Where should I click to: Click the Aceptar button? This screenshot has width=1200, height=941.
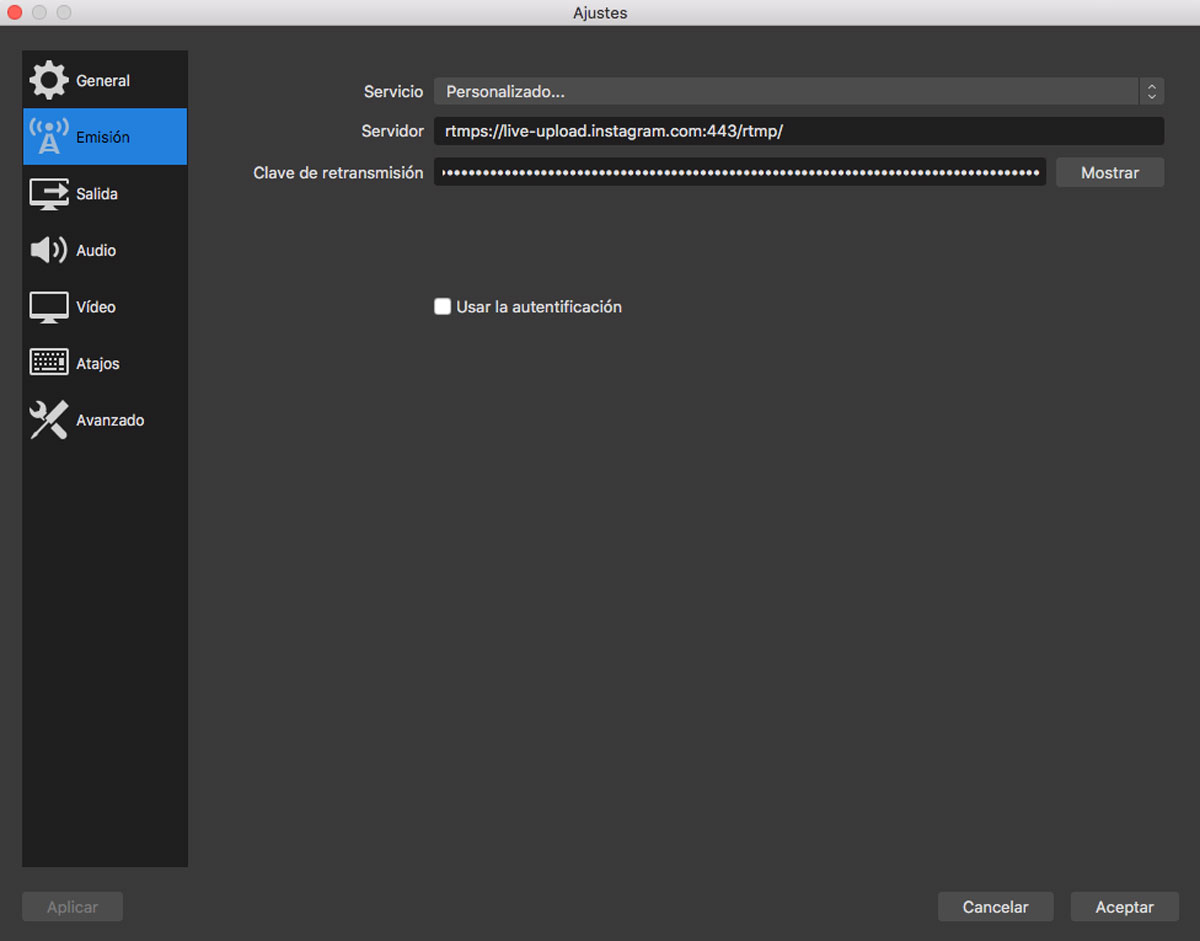pyautogui.click(x=1124, y=907)
